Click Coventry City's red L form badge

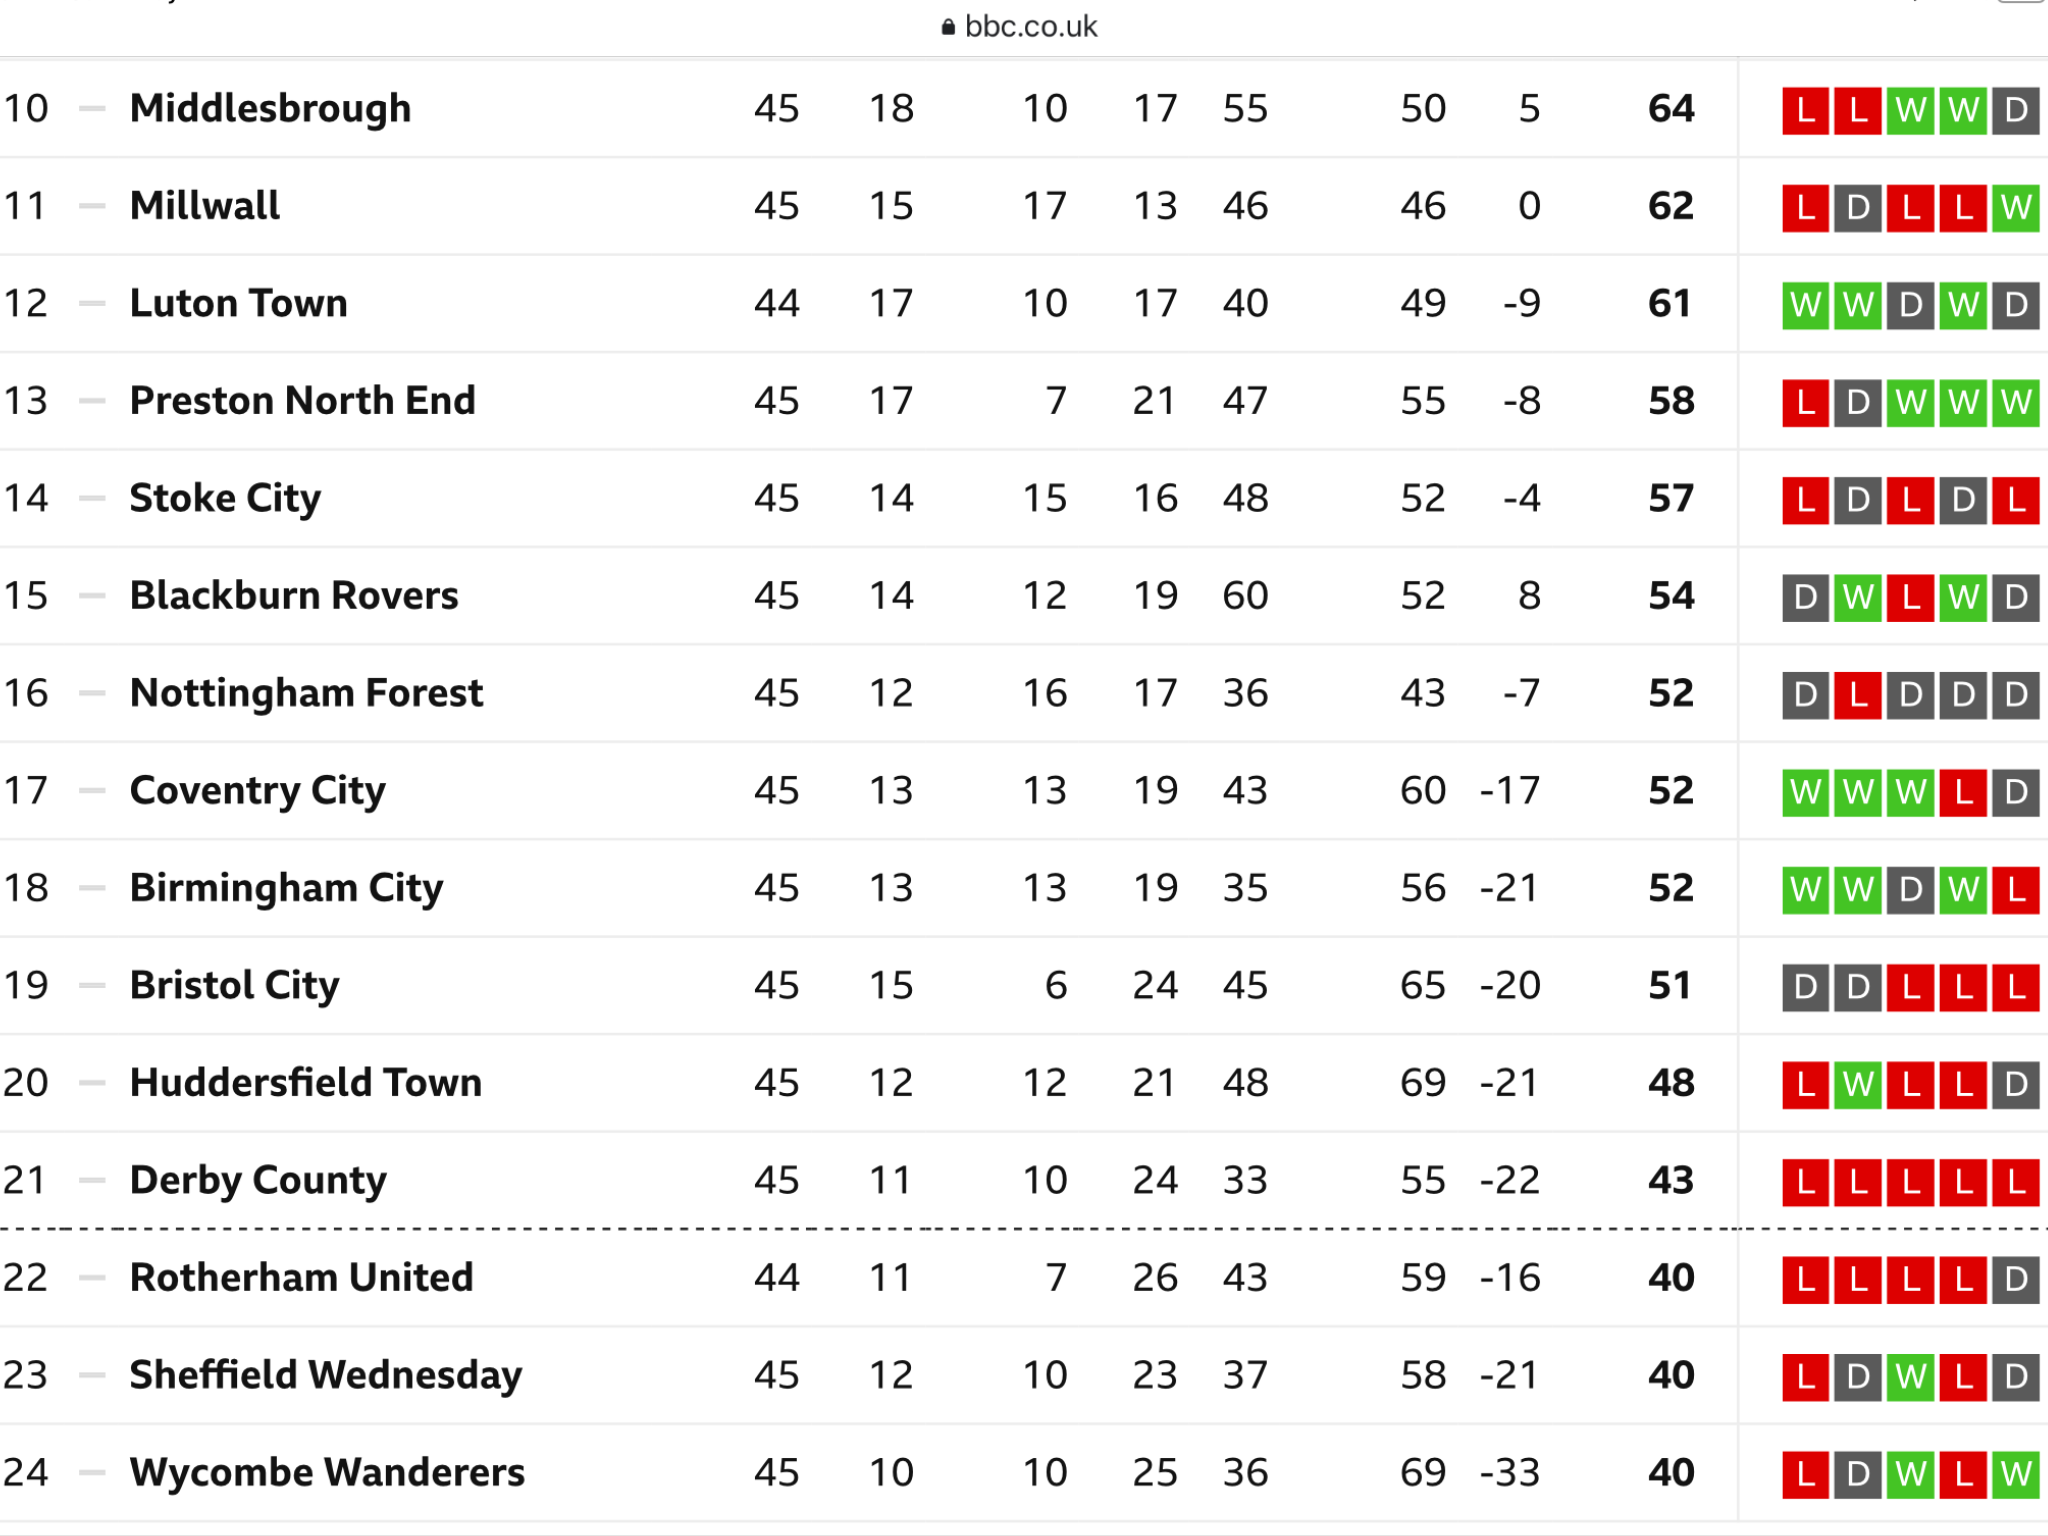[1963, 793]
